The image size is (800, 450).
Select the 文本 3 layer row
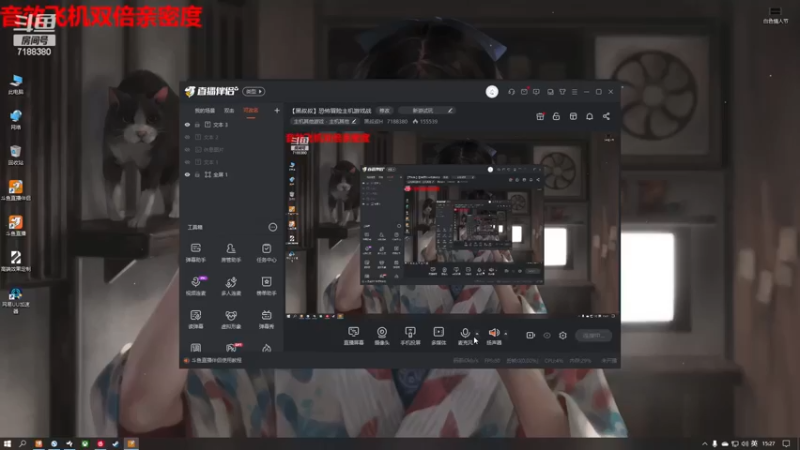click(233, 124)
